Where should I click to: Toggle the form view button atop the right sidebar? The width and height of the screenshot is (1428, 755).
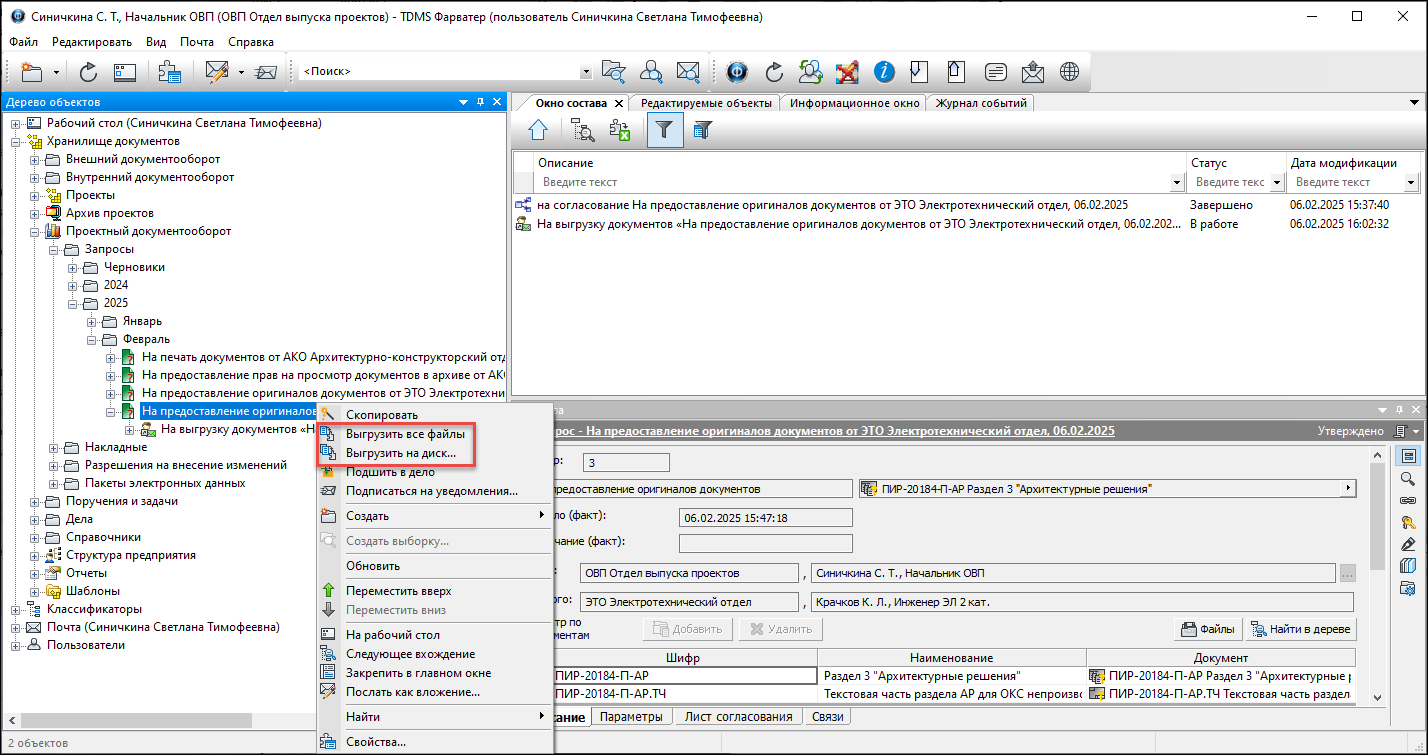coord(1408,456)
